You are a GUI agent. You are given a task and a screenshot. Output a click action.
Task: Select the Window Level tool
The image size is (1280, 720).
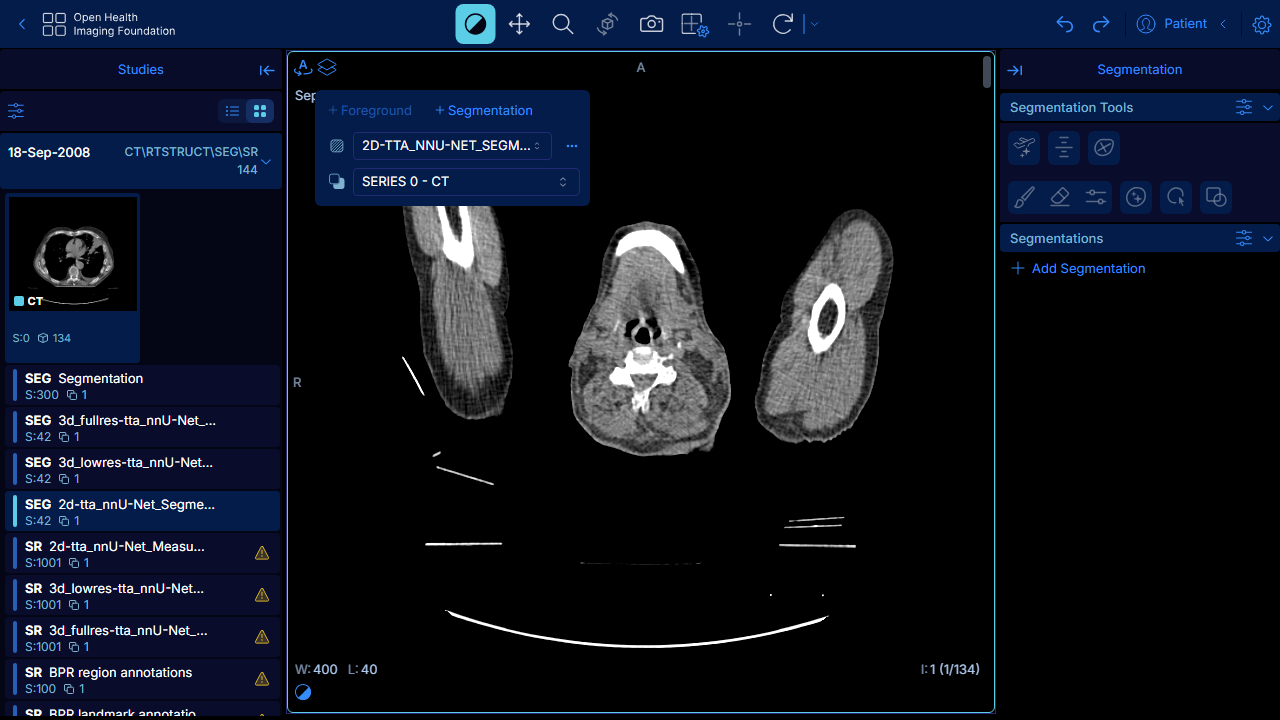(475, 24)
